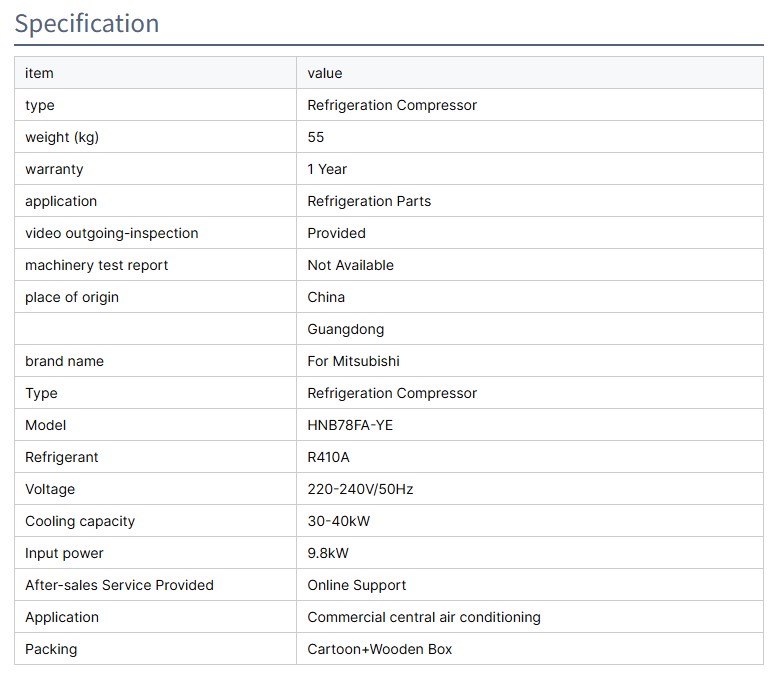The image size is (775, 676).
Task: Select the 'Not Available' test report value
Action: coord(350,265)
